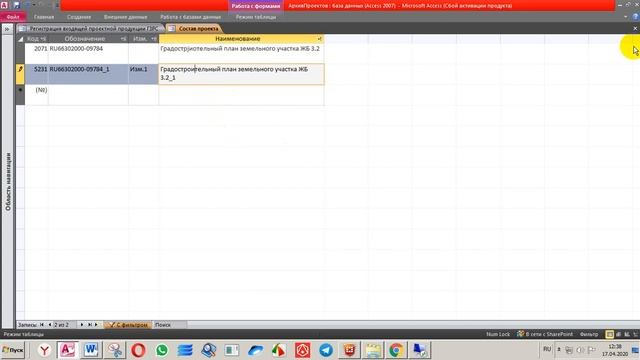Open the Обозначение column filter dropdown

(123, 39)
